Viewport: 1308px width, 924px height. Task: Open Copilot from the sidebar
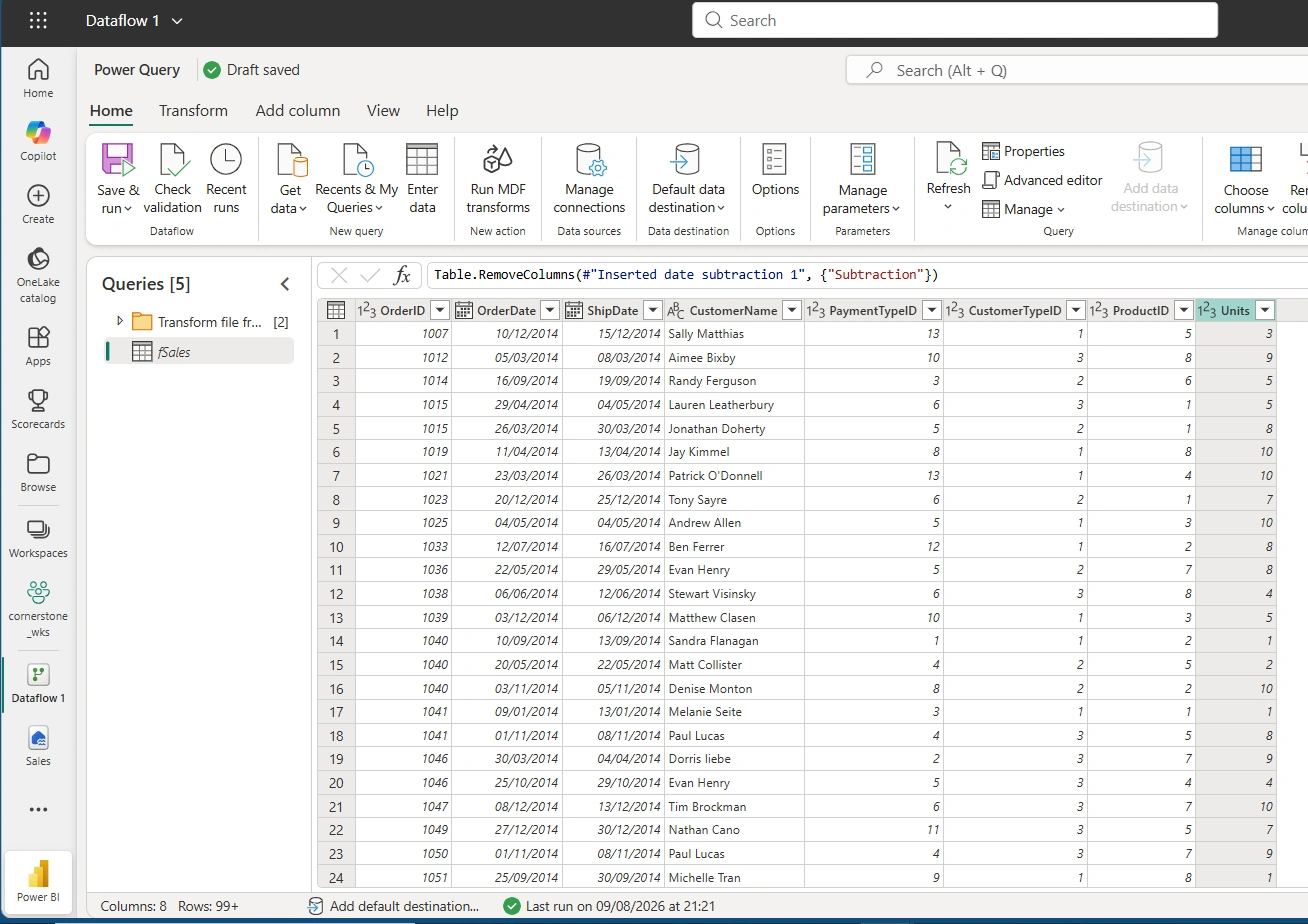(38, 141)
